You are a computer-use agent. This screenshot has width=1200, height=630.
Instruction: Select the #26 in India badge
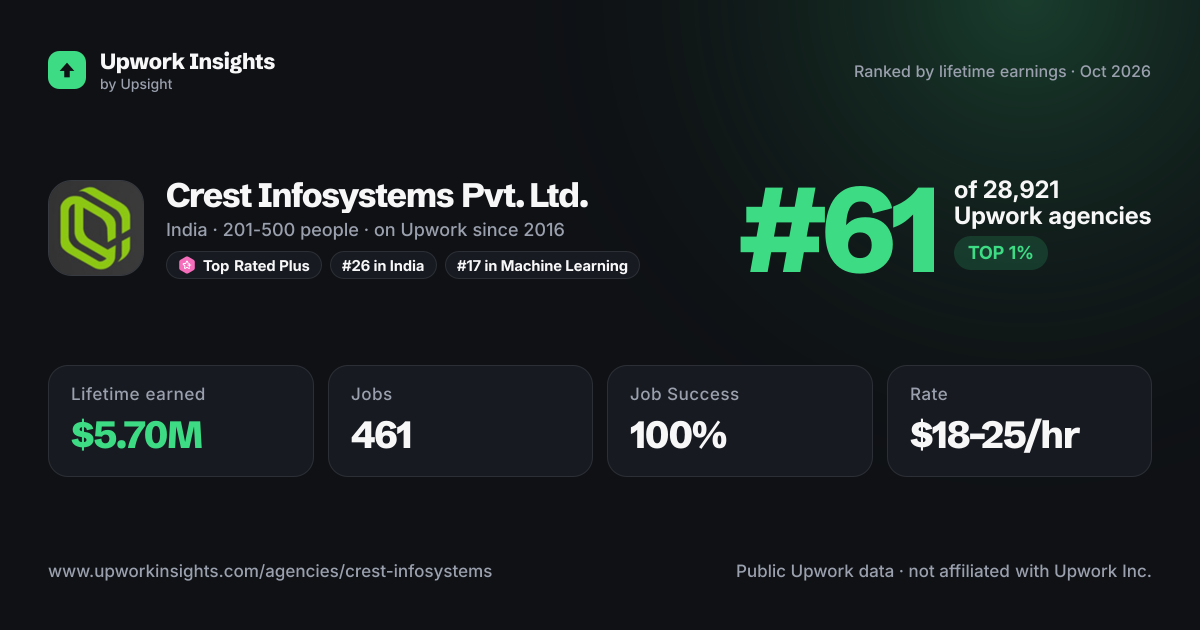383,265
